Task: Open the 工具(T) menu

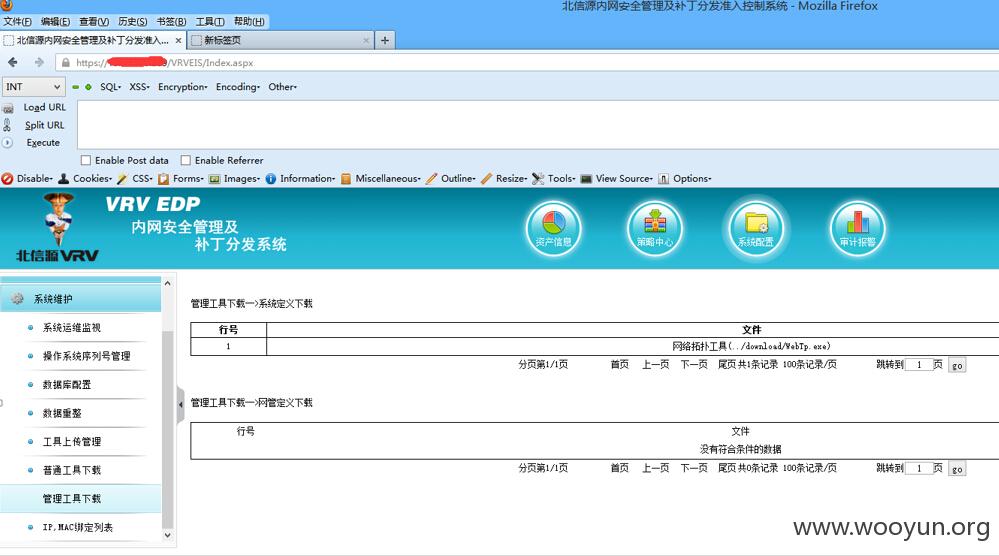Action: coord(210,22)
